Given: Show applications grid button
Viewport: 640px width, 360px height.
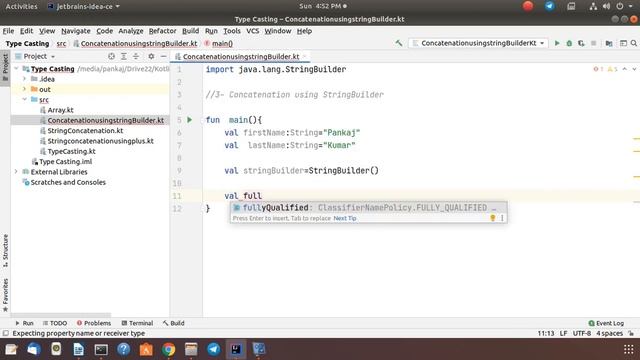Looking at the screenshot, I should [629, 349].
